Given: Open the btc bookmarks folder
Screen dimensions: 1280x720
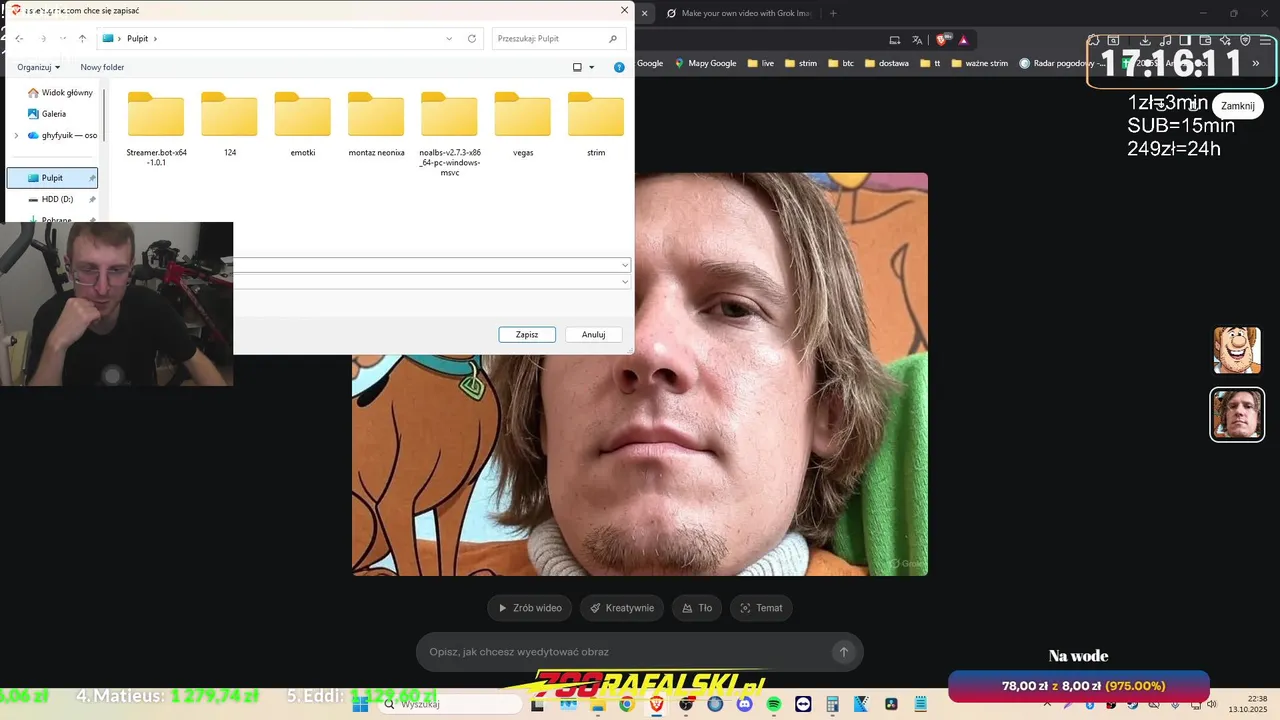Looking at the screenshot, I should (840, 63).
